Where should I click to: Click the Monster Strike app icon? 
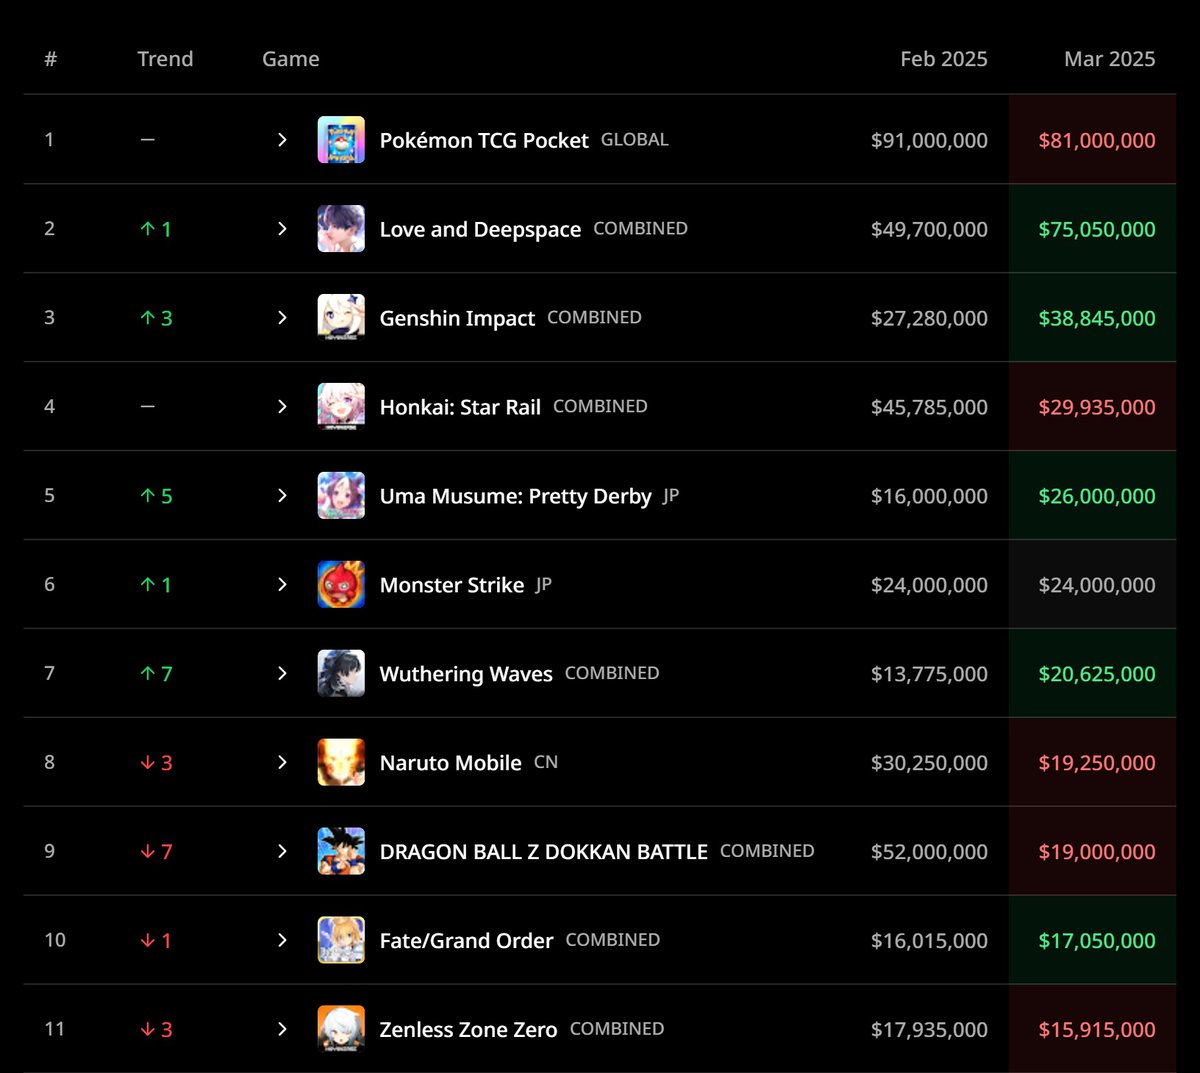(341, 585)
